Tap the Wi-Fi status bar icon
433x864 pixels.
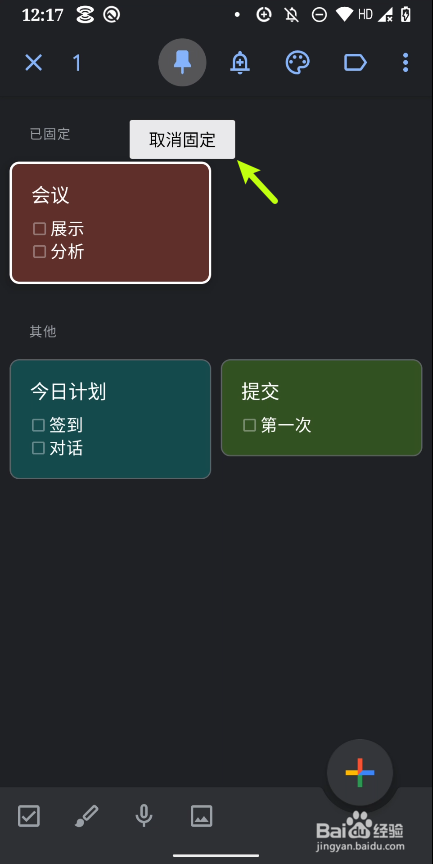(344, 15)
